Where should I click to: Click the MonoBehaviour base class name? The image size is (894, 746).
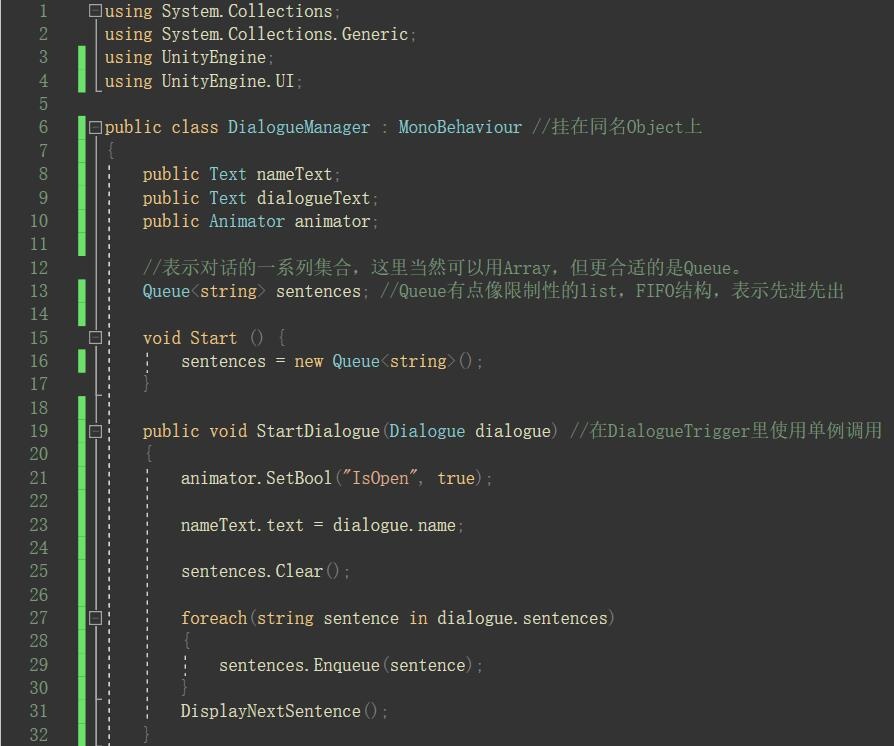(x=460, y=127)
